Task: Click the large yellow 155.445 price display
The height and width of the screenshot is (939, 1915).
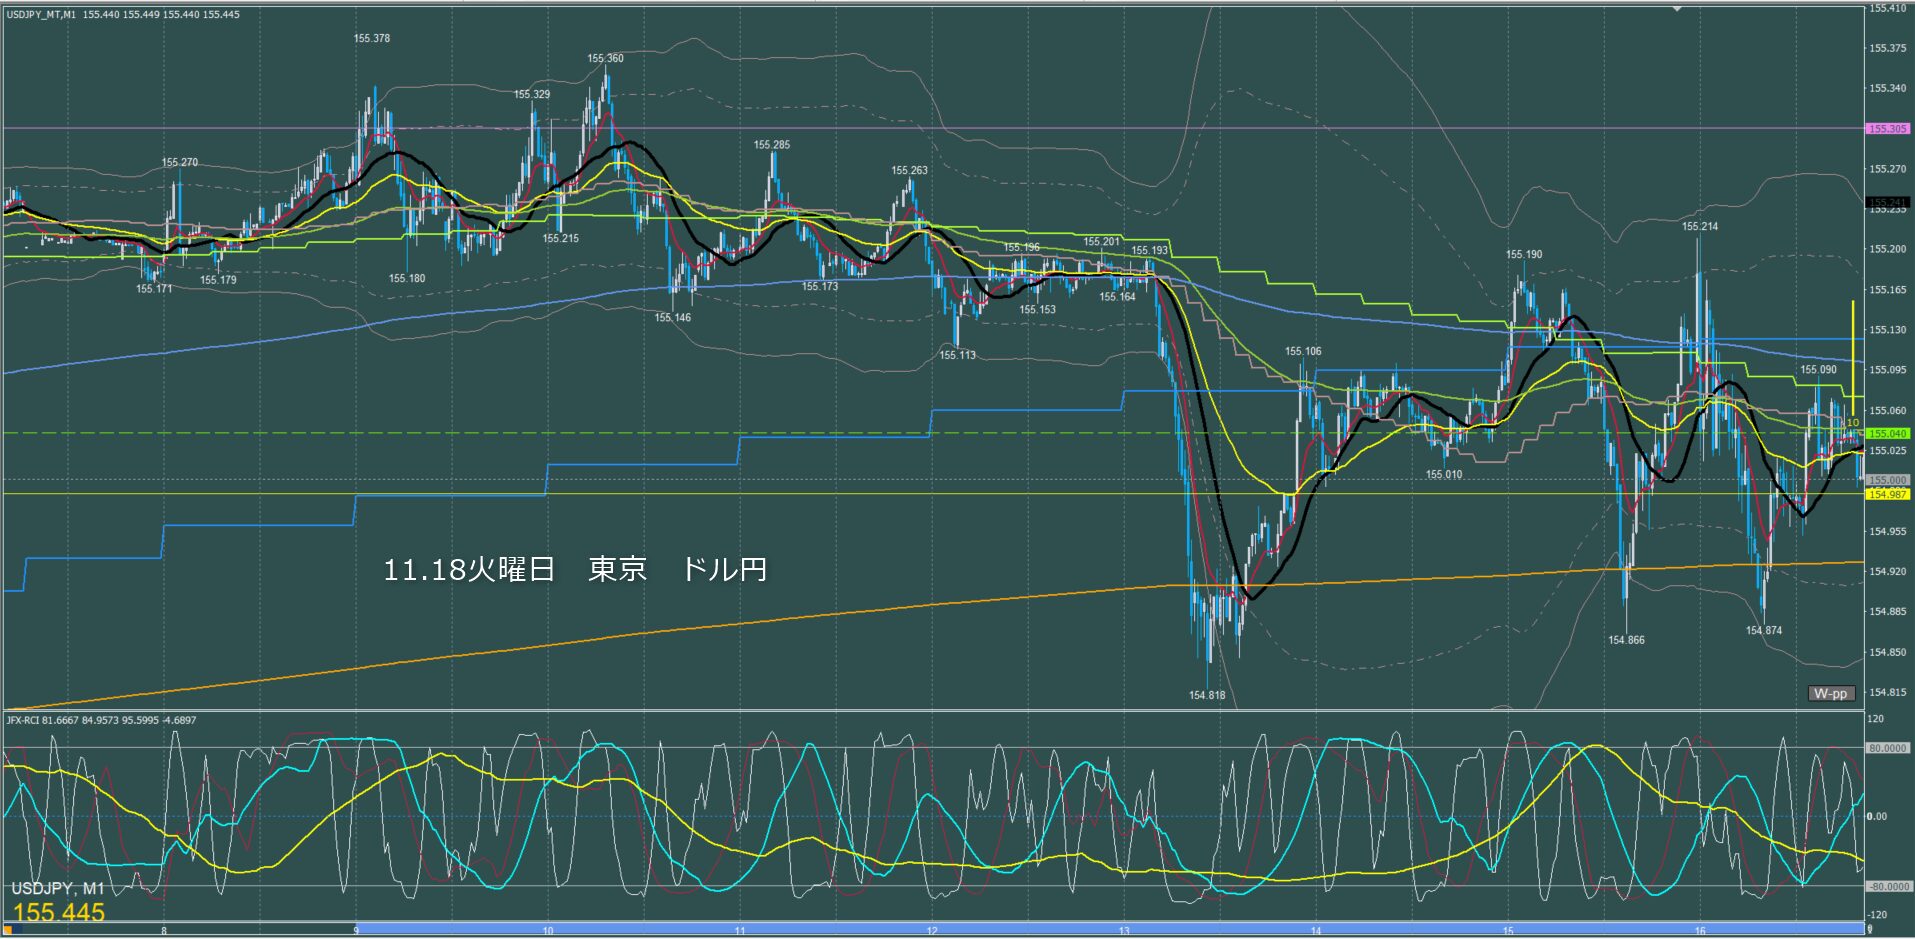Action: tap(59, 912)
